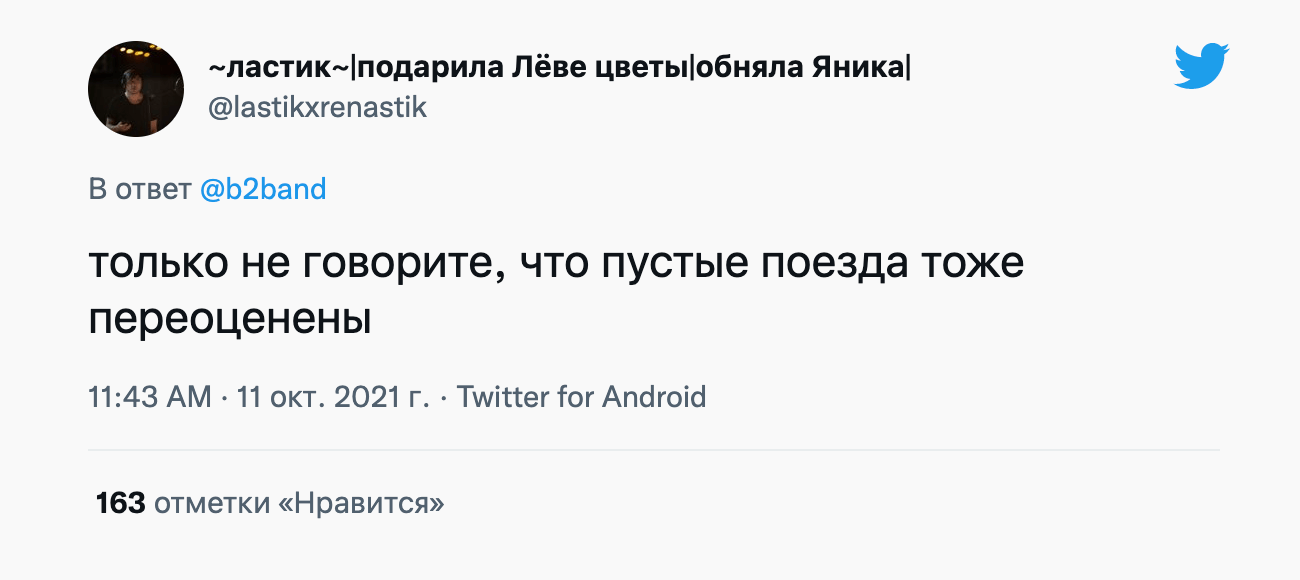The image size is (1300, 580).
Task: Click the display name starting with ~ластик~
Action: pos(280,68)
